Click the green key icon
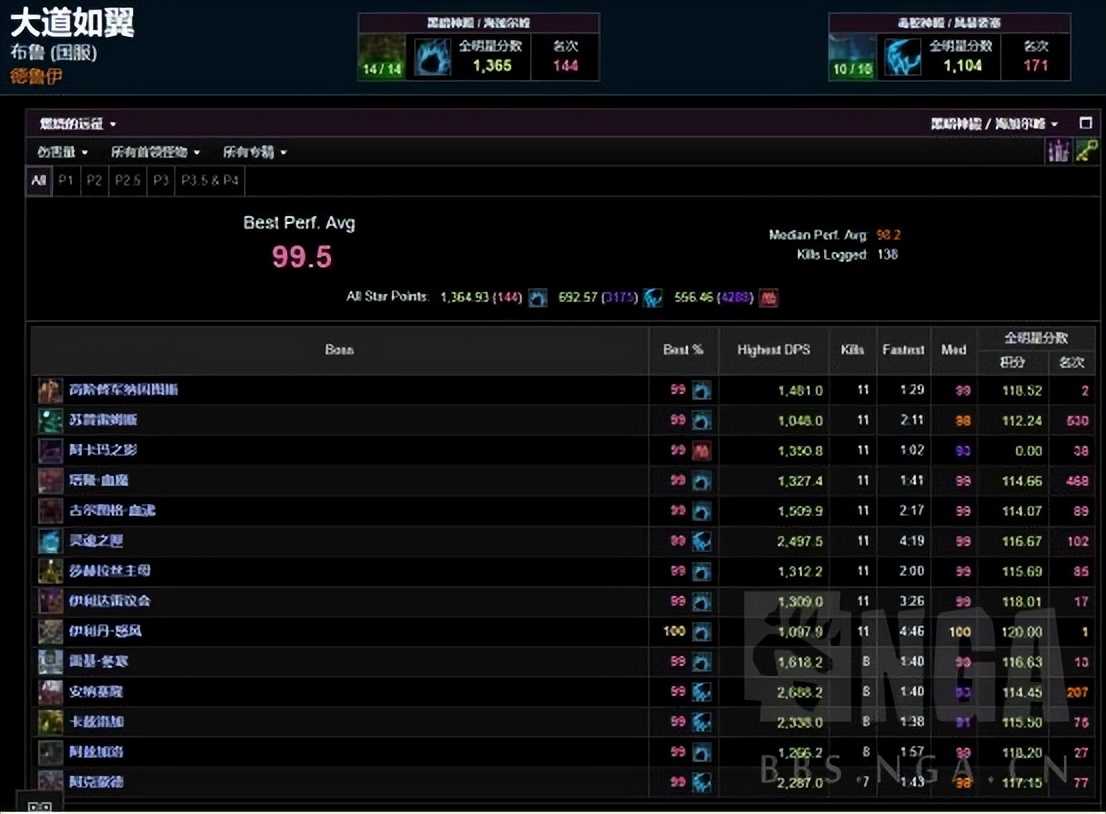Screen dimensions: 1106x814 point(1086,150)
